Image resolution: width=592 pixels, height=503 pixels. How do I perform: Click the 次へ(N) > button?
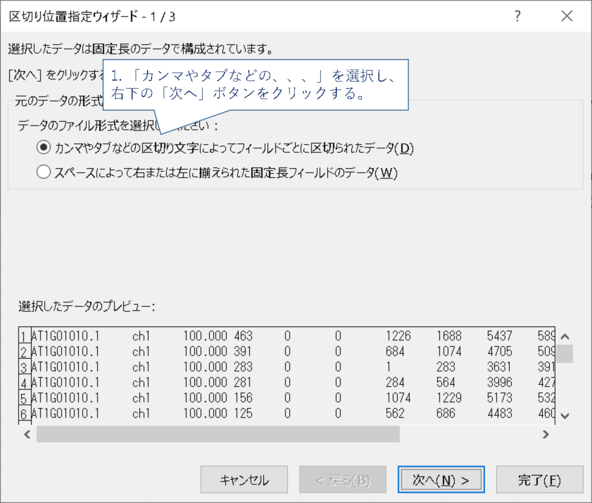441,480
